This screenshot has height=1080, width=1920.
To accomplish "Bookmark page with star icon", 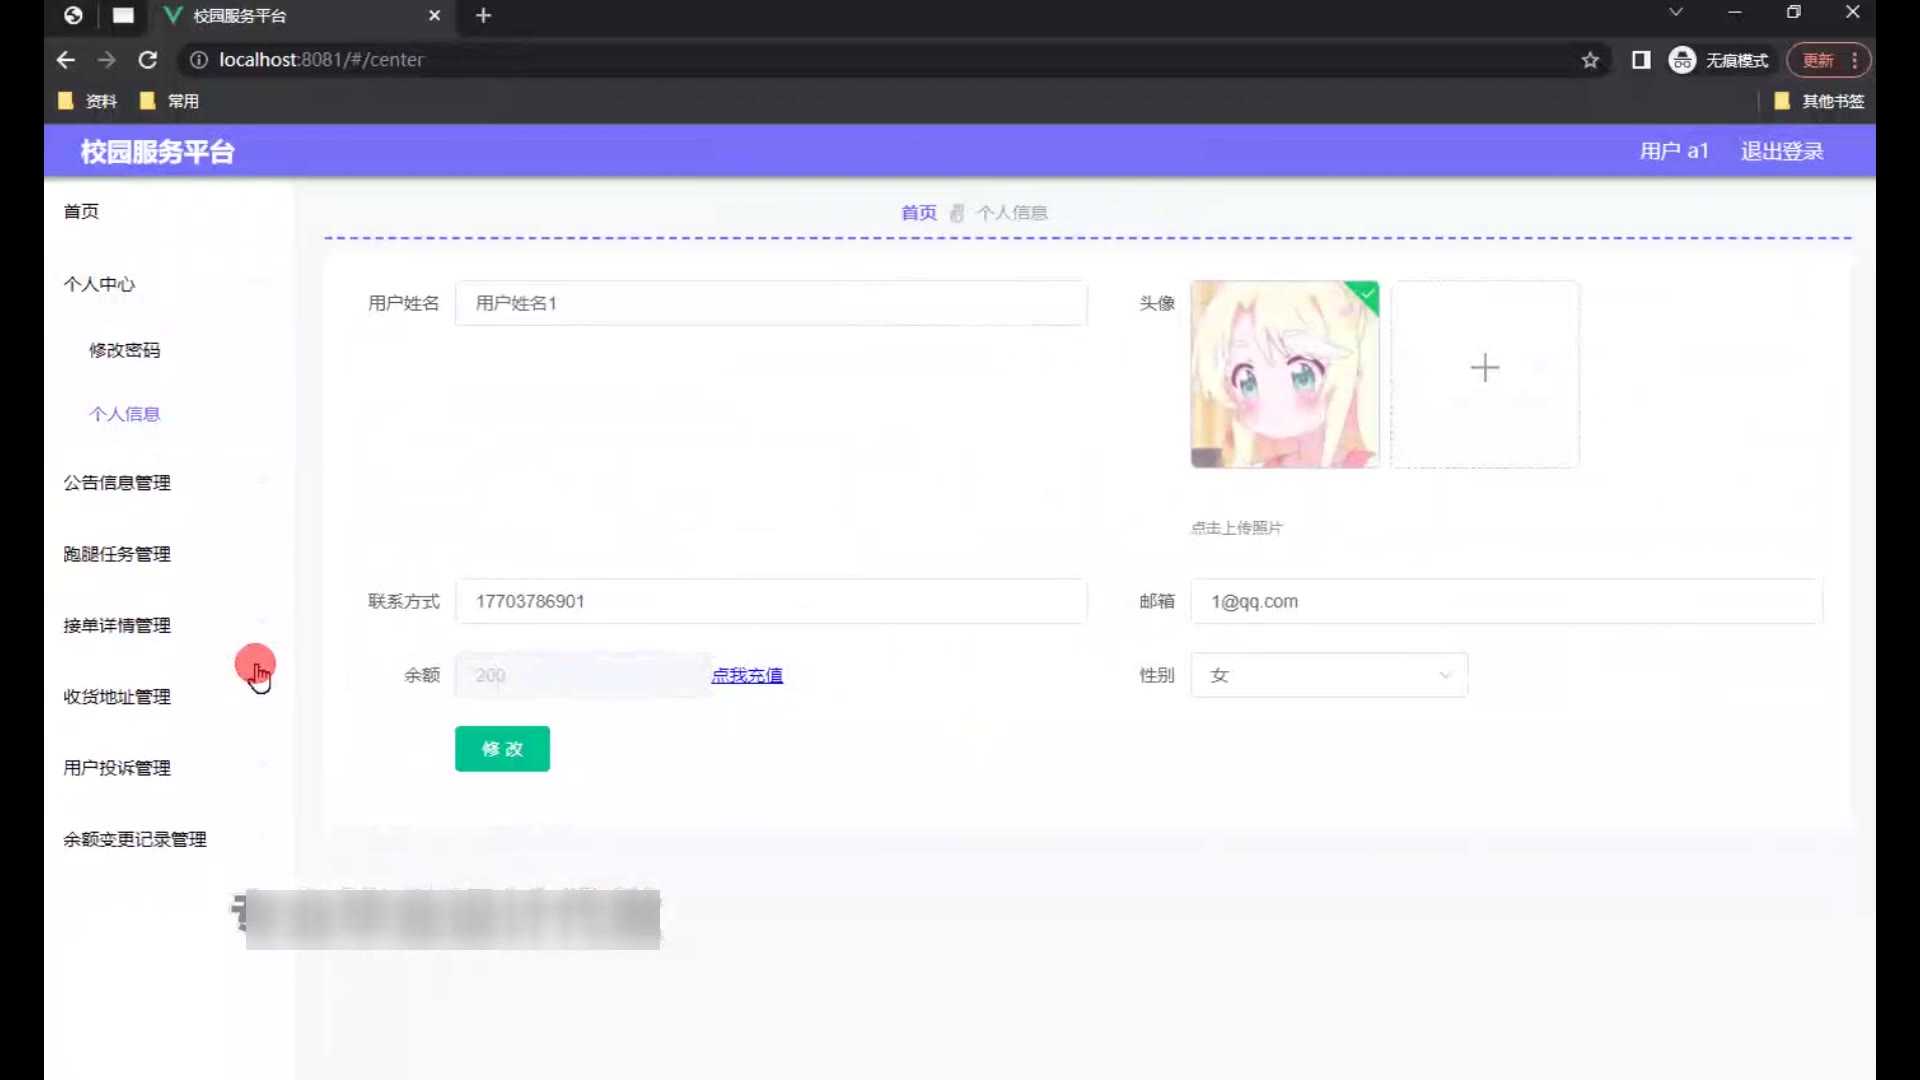I will [x=1590, y=61].
